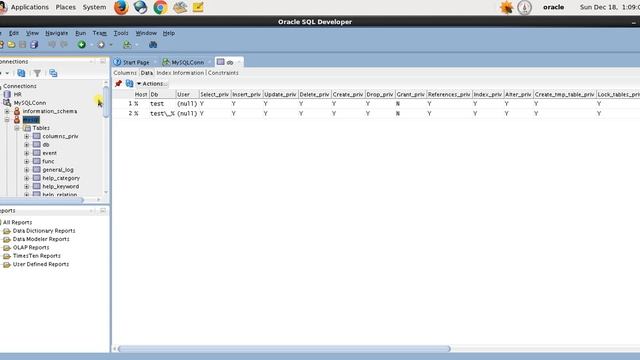
Task: Open the Tools menu
Action: (121, 33)
